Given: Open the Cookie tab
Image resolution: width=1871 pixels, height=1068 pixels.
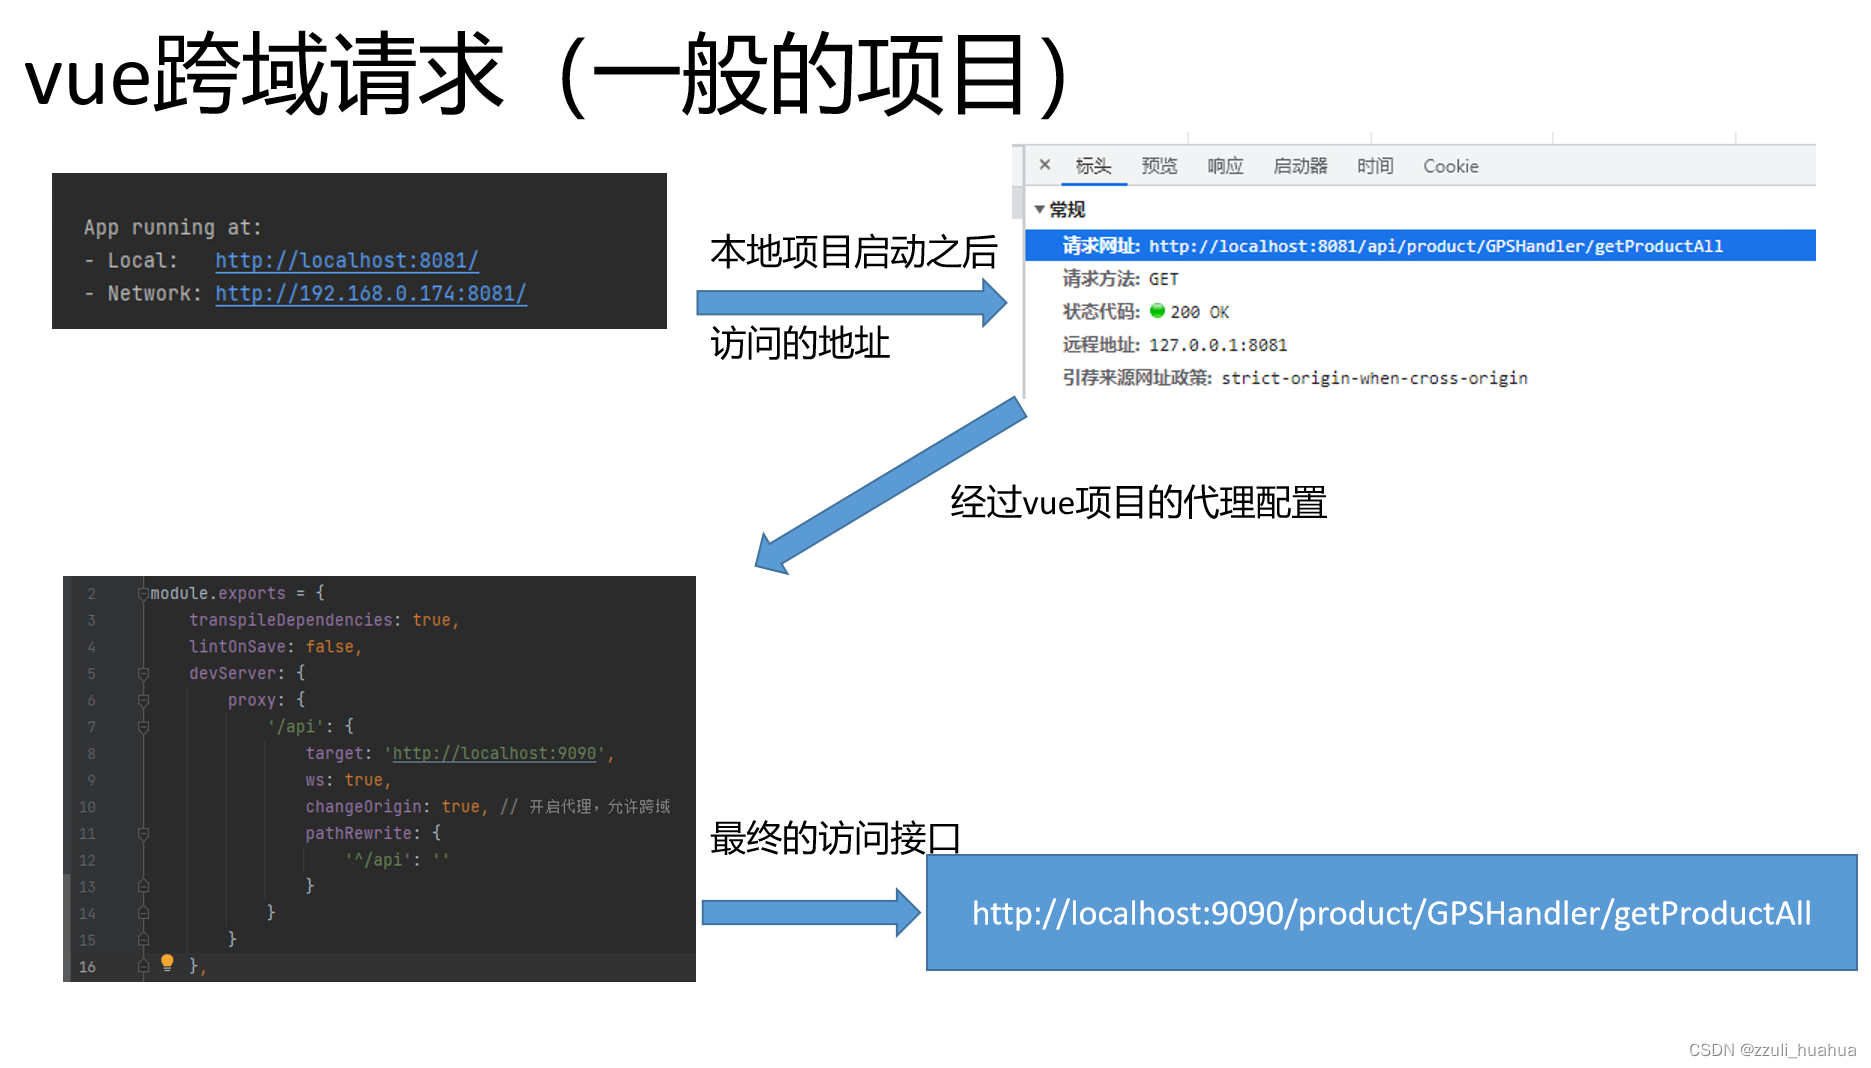Looking at the screenshot, I should 1451,166.
